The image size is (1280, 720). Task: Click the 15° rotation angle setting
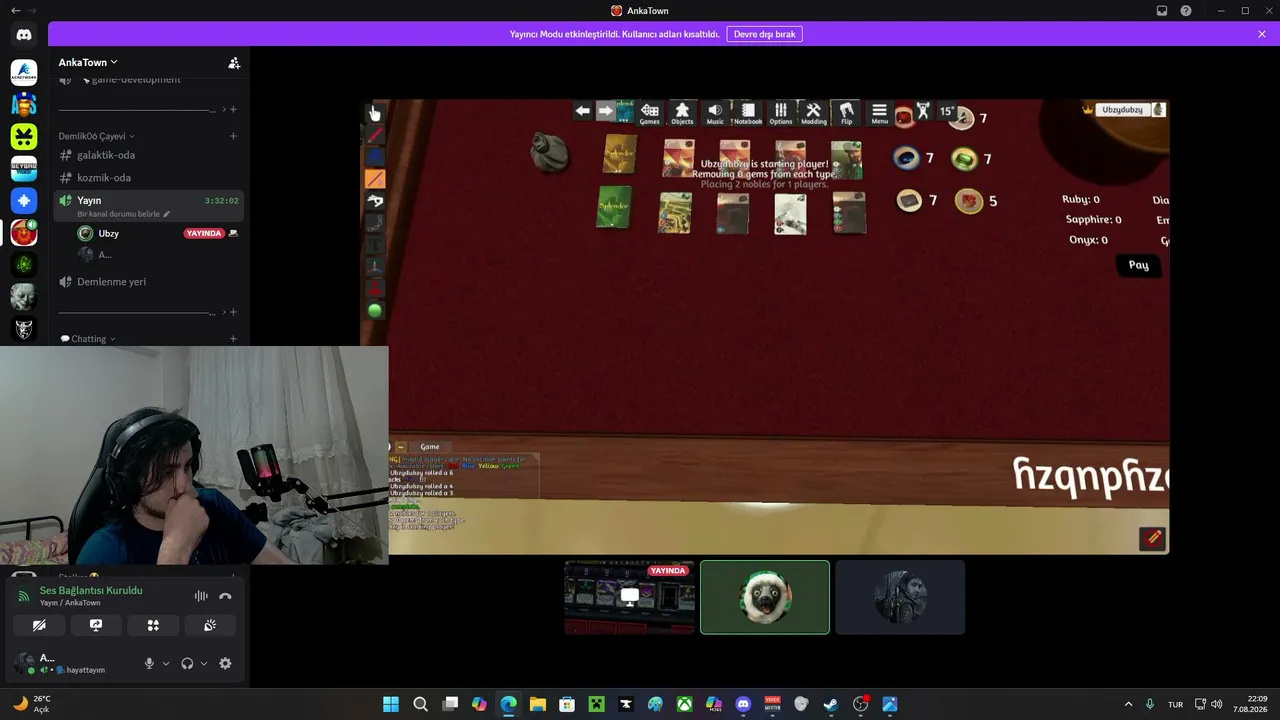(946, 111)
